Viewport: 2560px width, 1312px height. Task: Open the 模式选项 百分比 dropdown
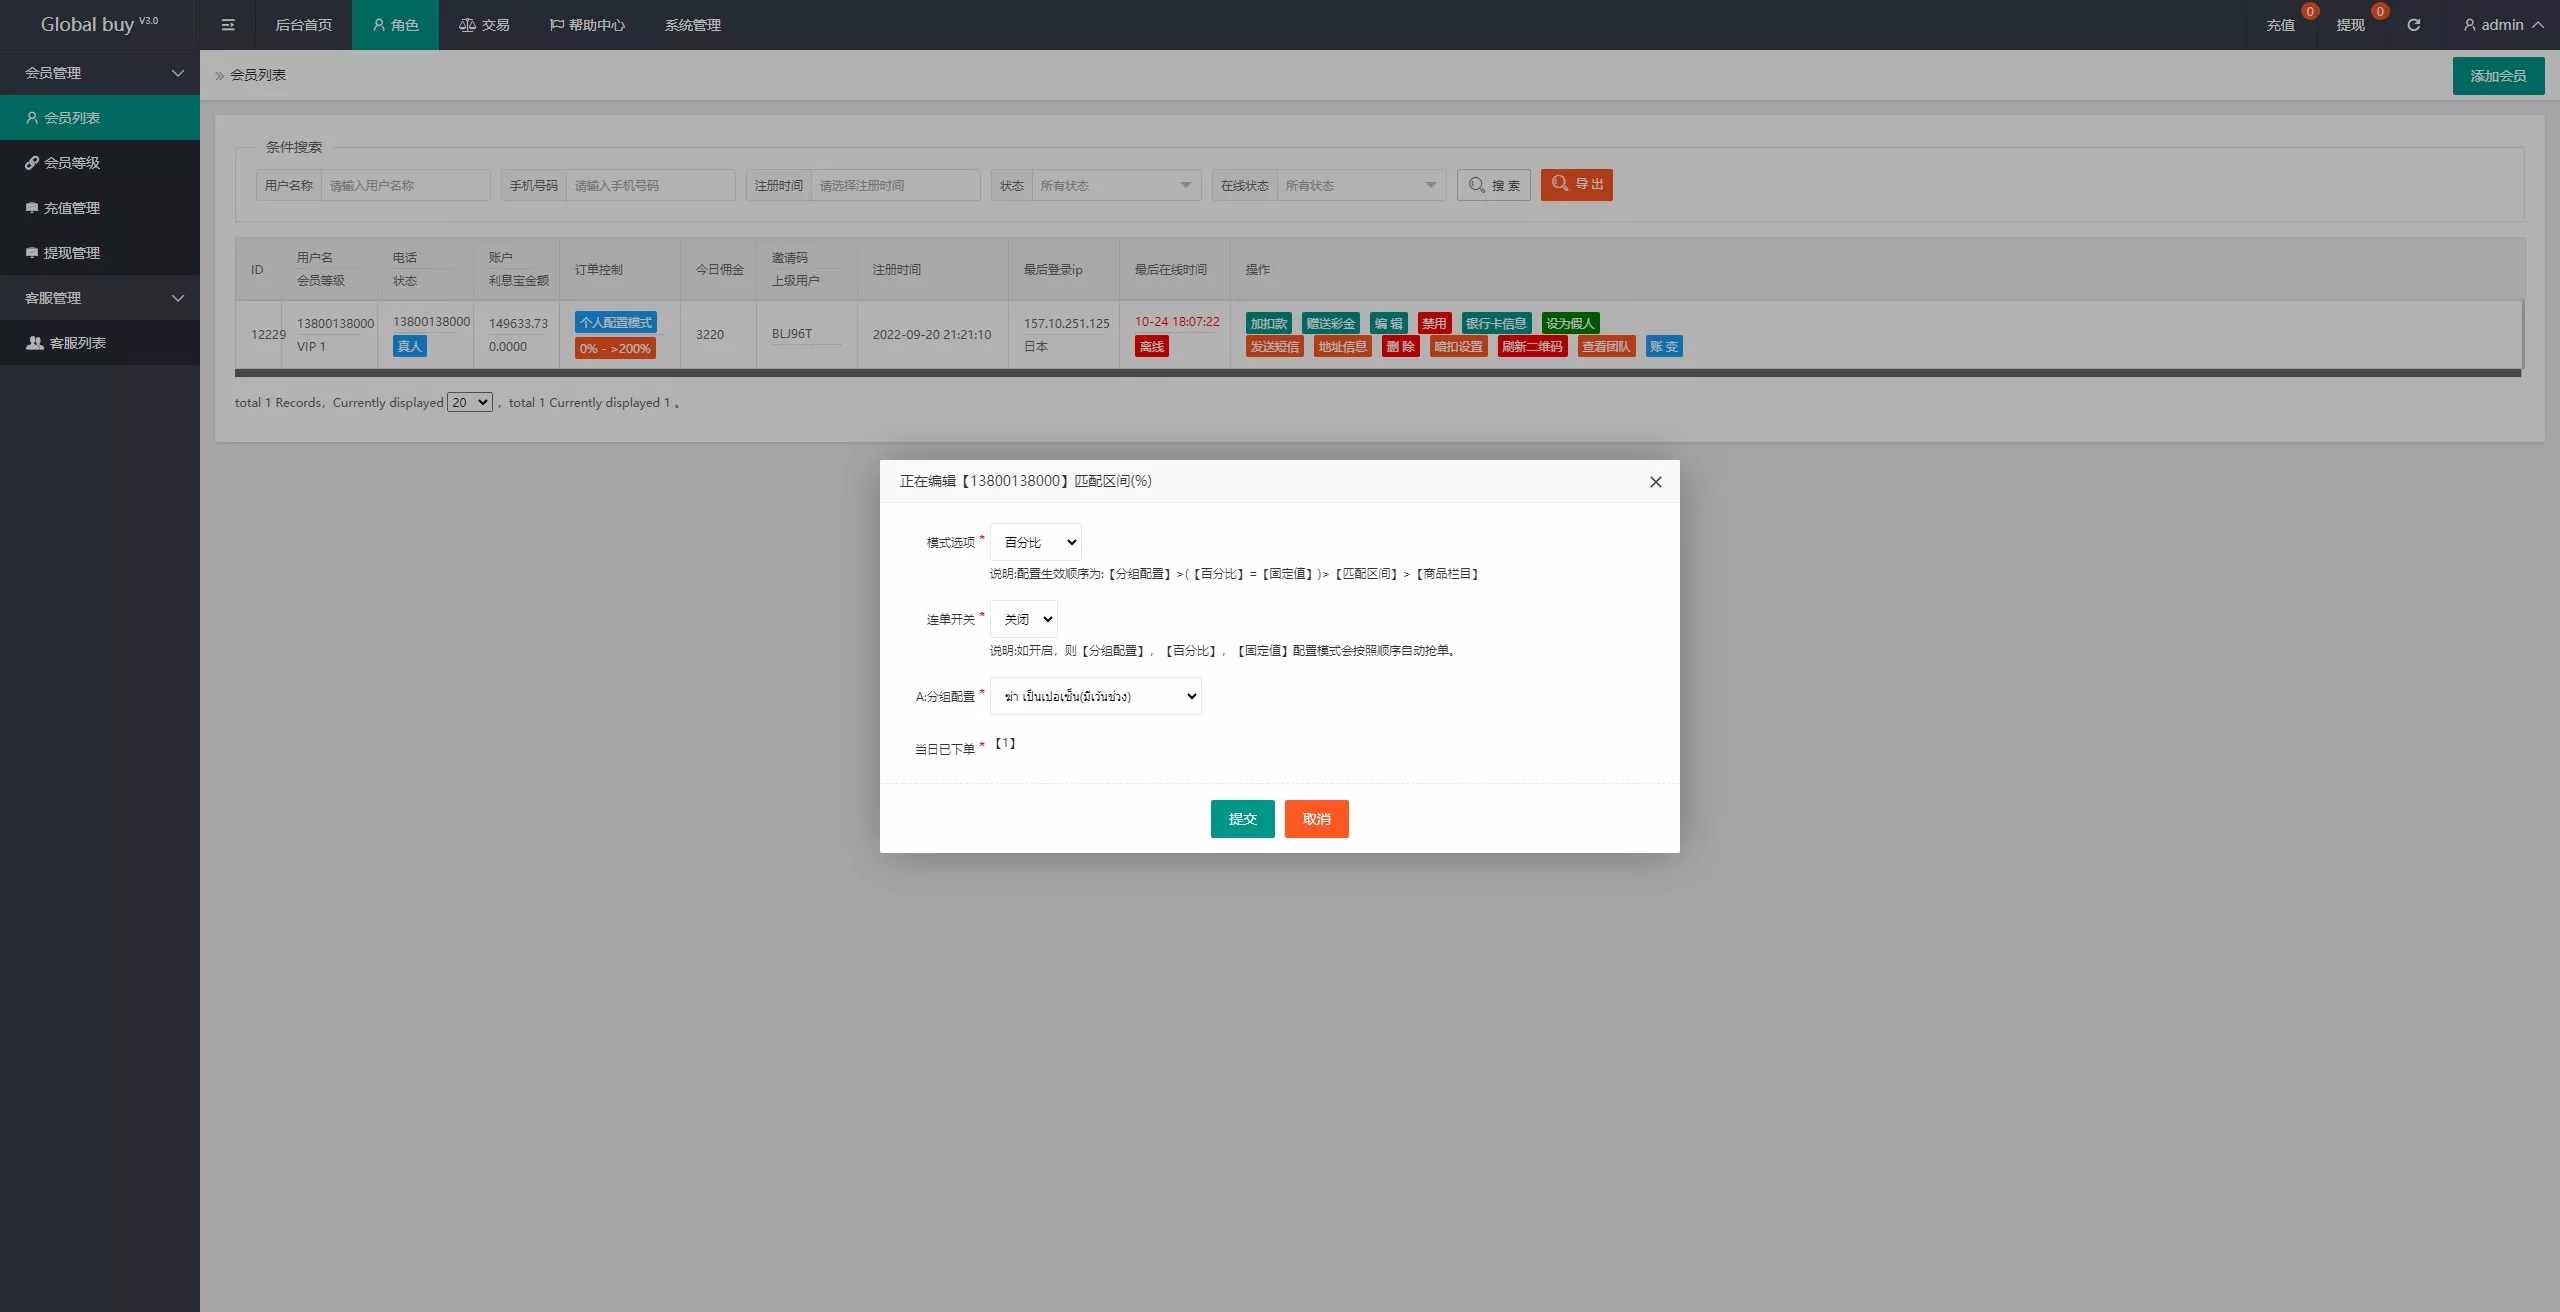tap(1035, 542)
